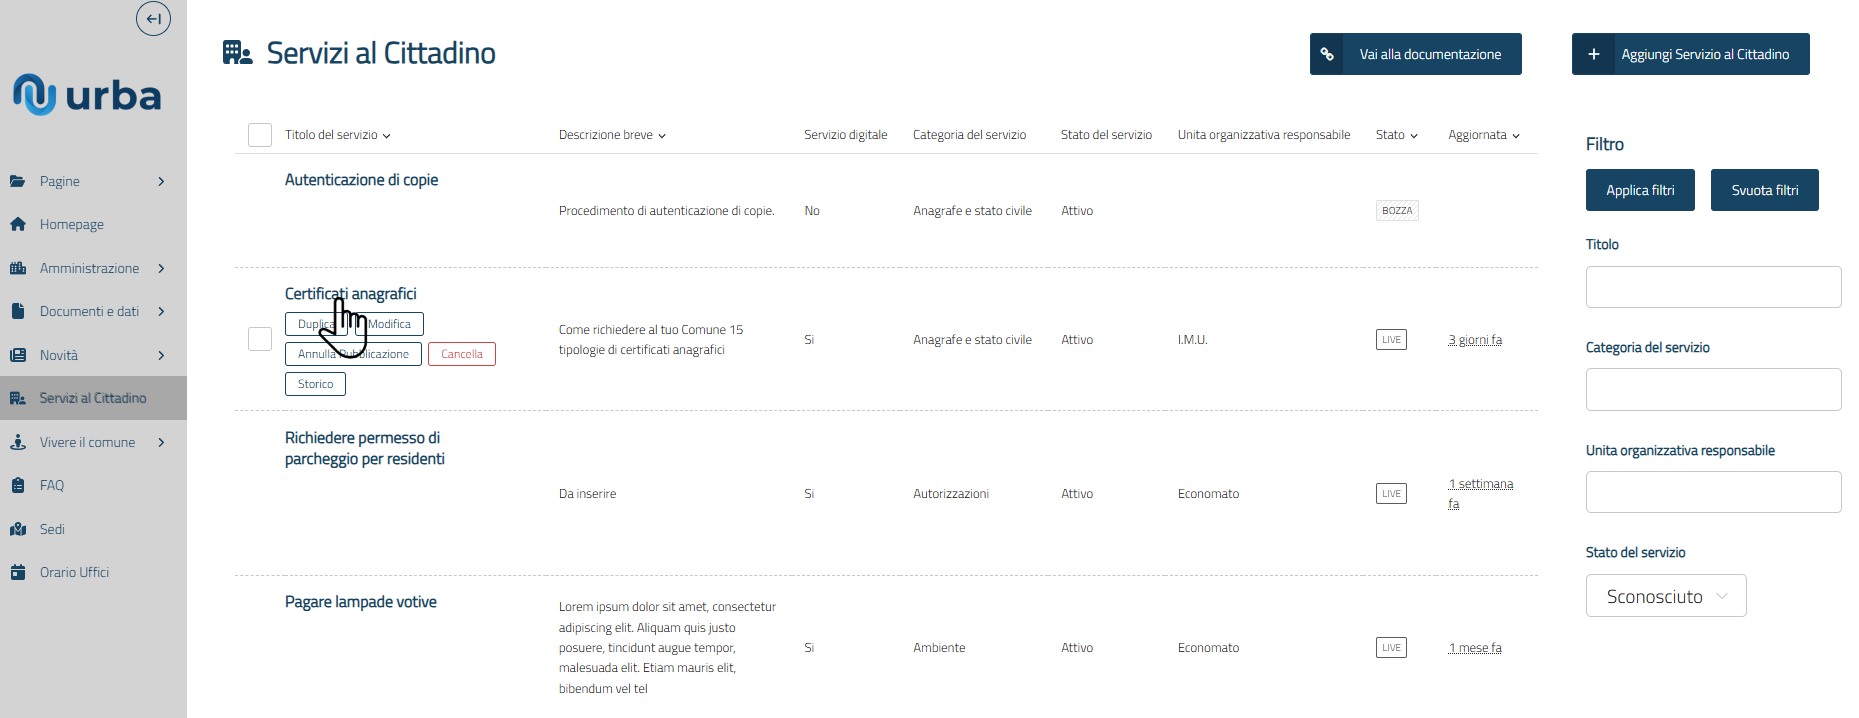Click the Pagine folder icon

(x=18, y=181)
